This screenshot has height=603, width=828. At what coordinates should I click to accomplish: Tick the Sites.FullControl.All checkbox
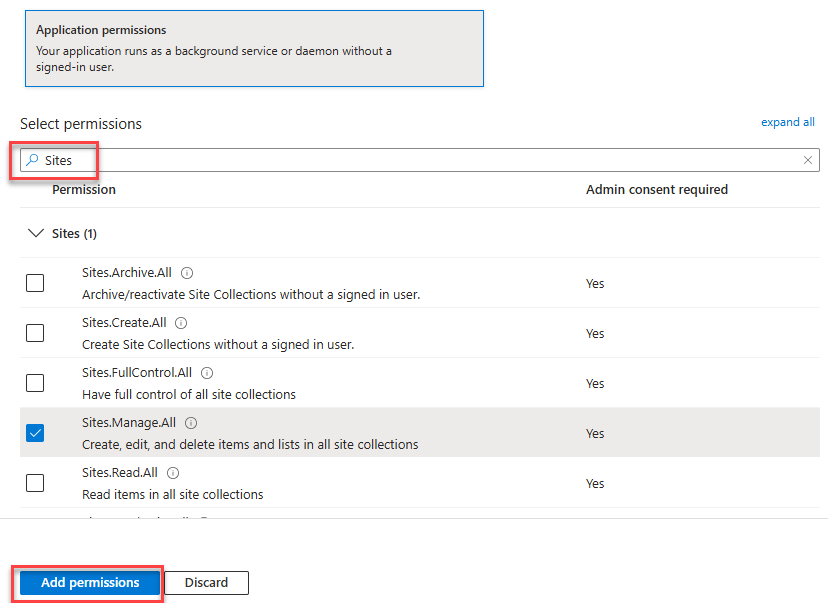[x=35, y=383]
